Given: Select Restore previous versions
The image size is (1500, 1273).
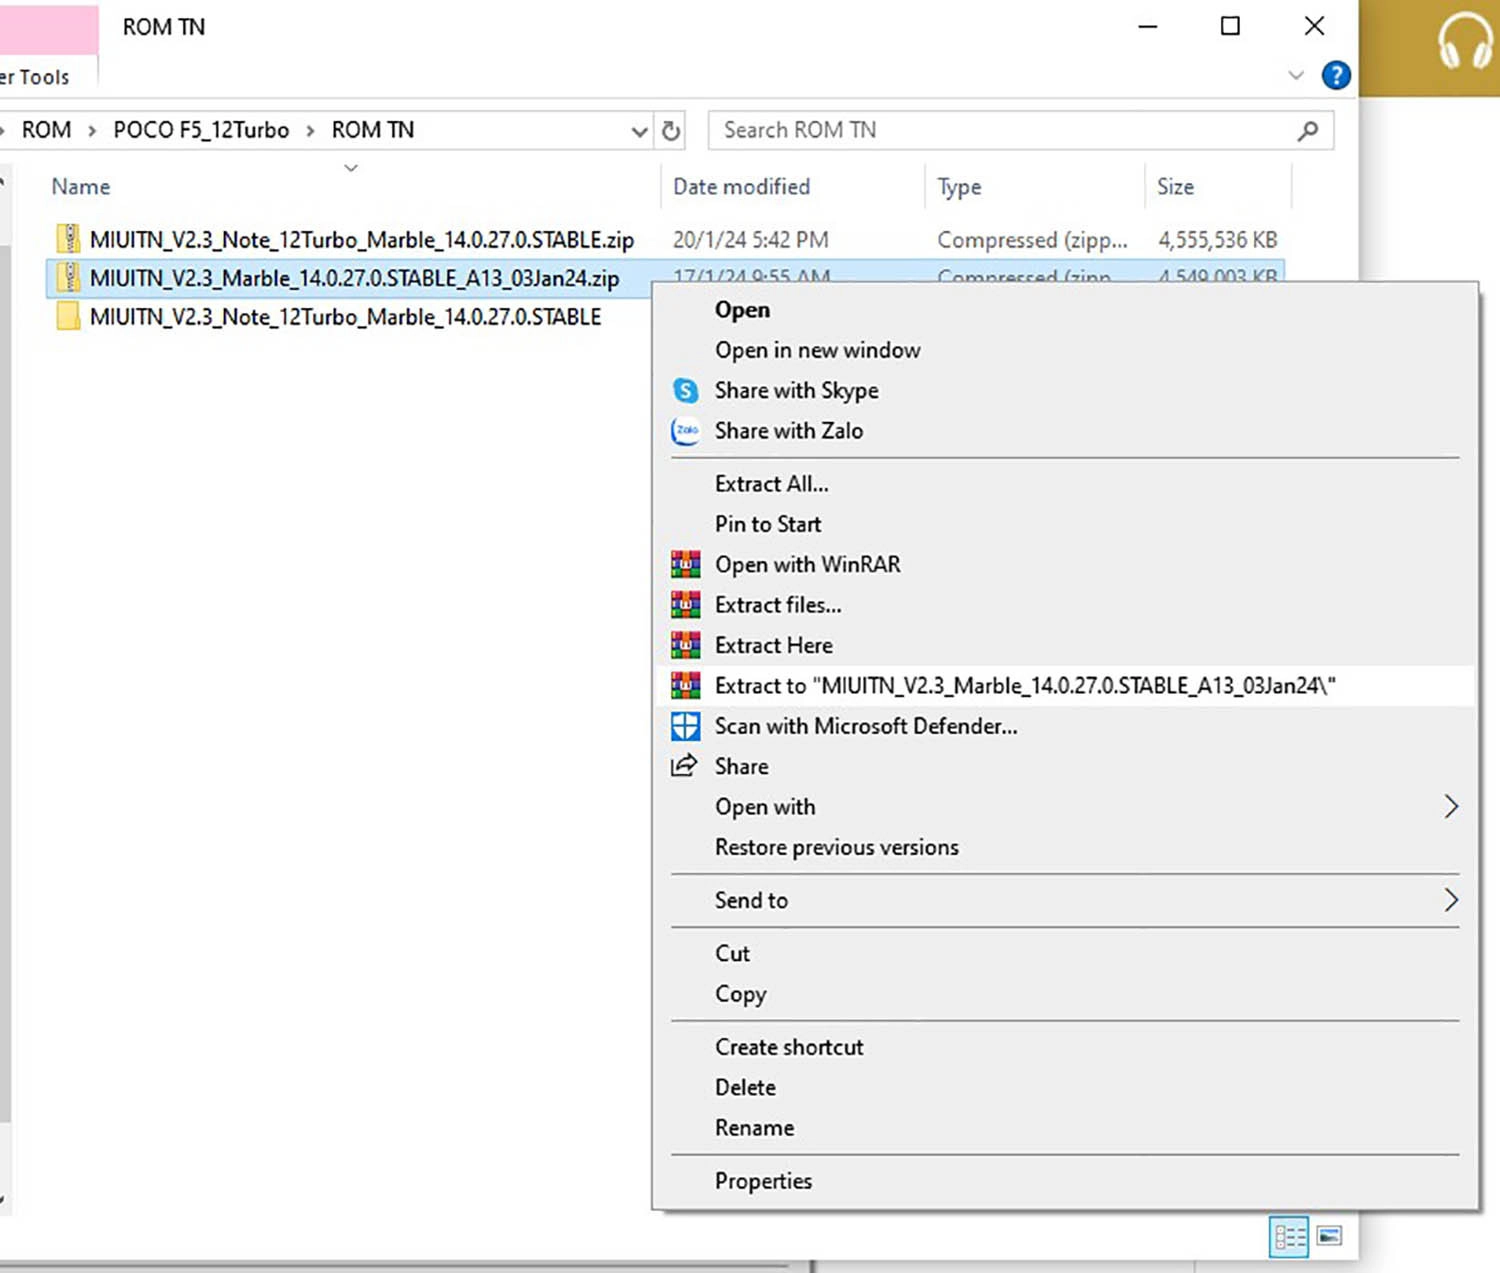Looking at the screenshot, I should 836,847.
